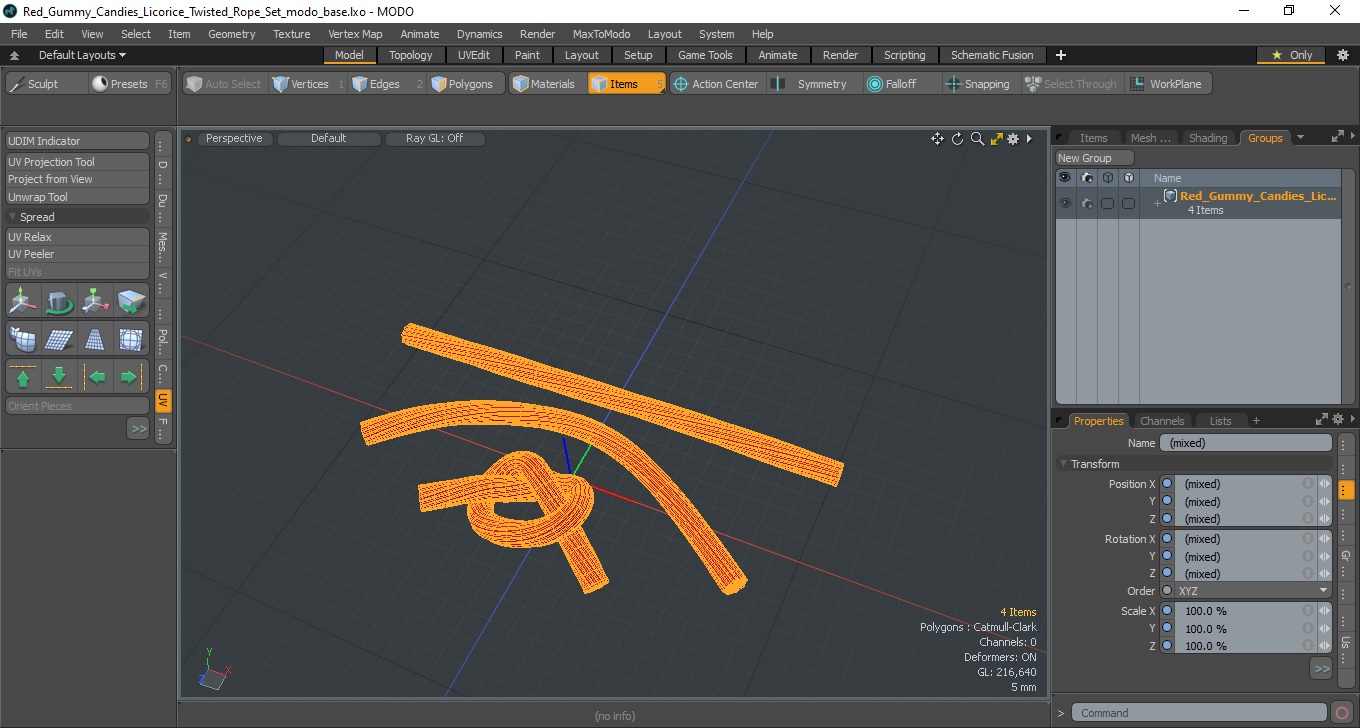The height and width of the screenshot is (728, 1360).
Task: Toggle the Position X channel dot
Action: click(x=1166, y=484)
